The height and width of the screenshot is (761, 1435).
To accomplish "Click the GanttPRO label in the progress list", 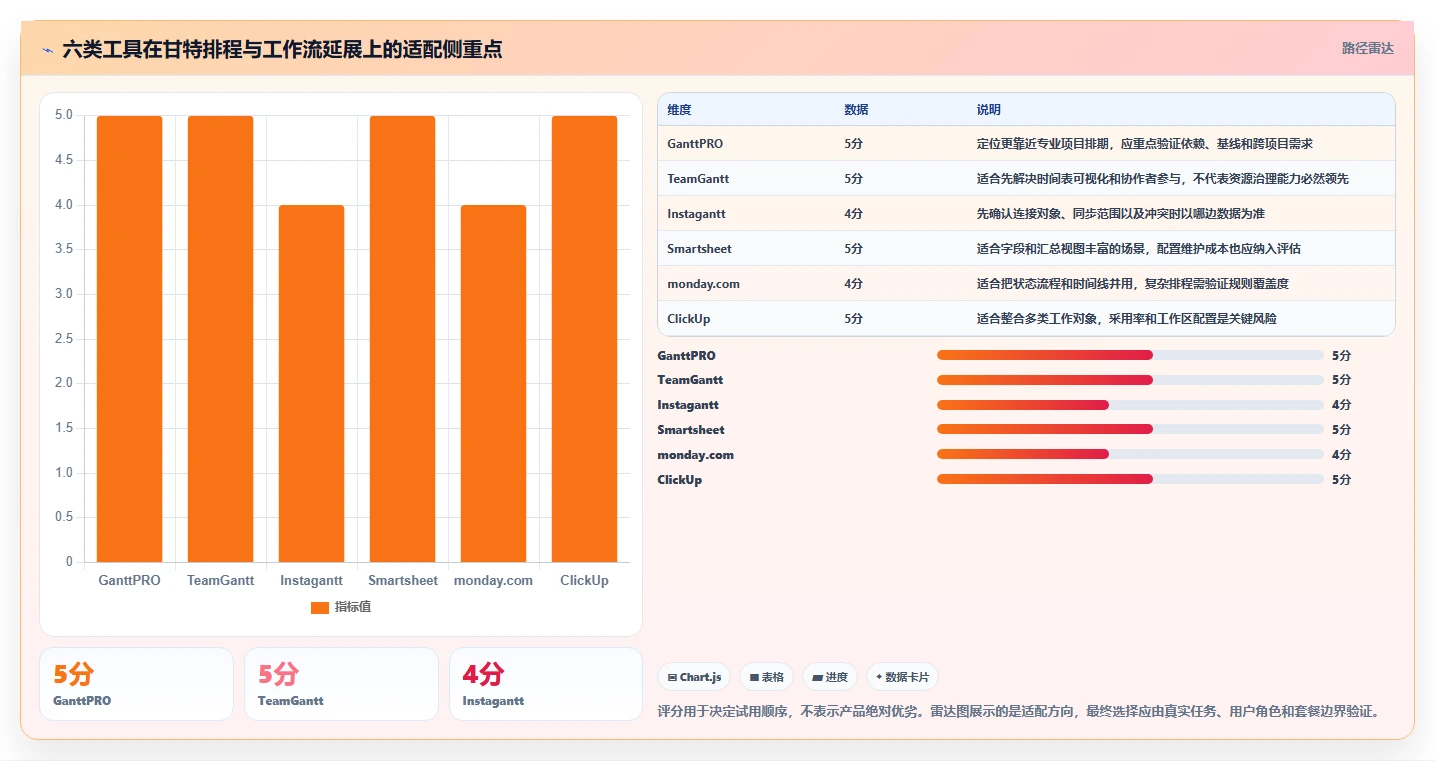I will pyautogui.click(x=686, y=356).
